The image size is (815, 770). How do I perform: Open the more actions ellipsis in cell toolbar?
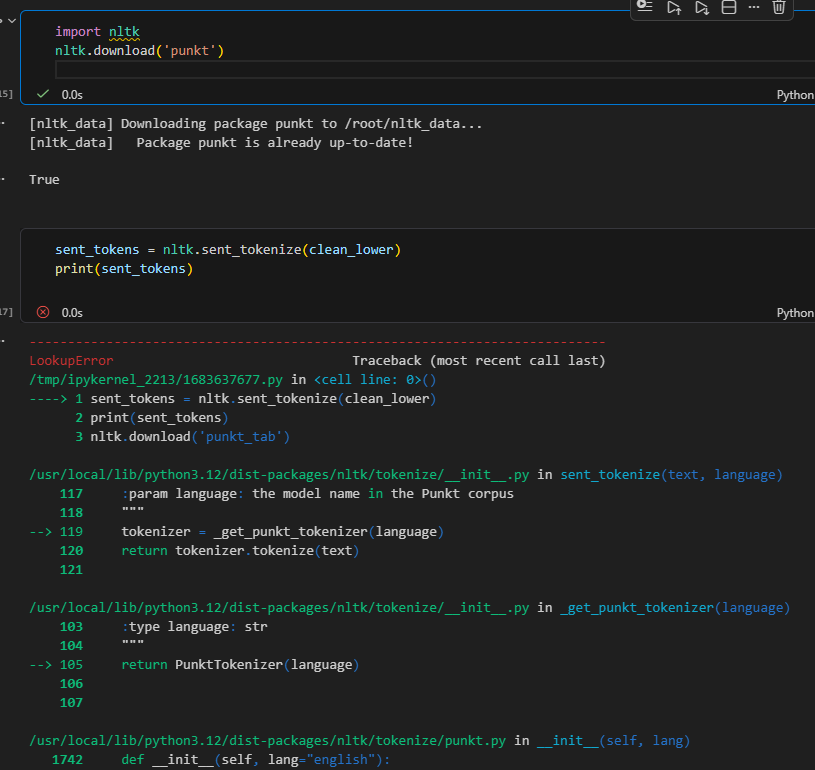754,7
